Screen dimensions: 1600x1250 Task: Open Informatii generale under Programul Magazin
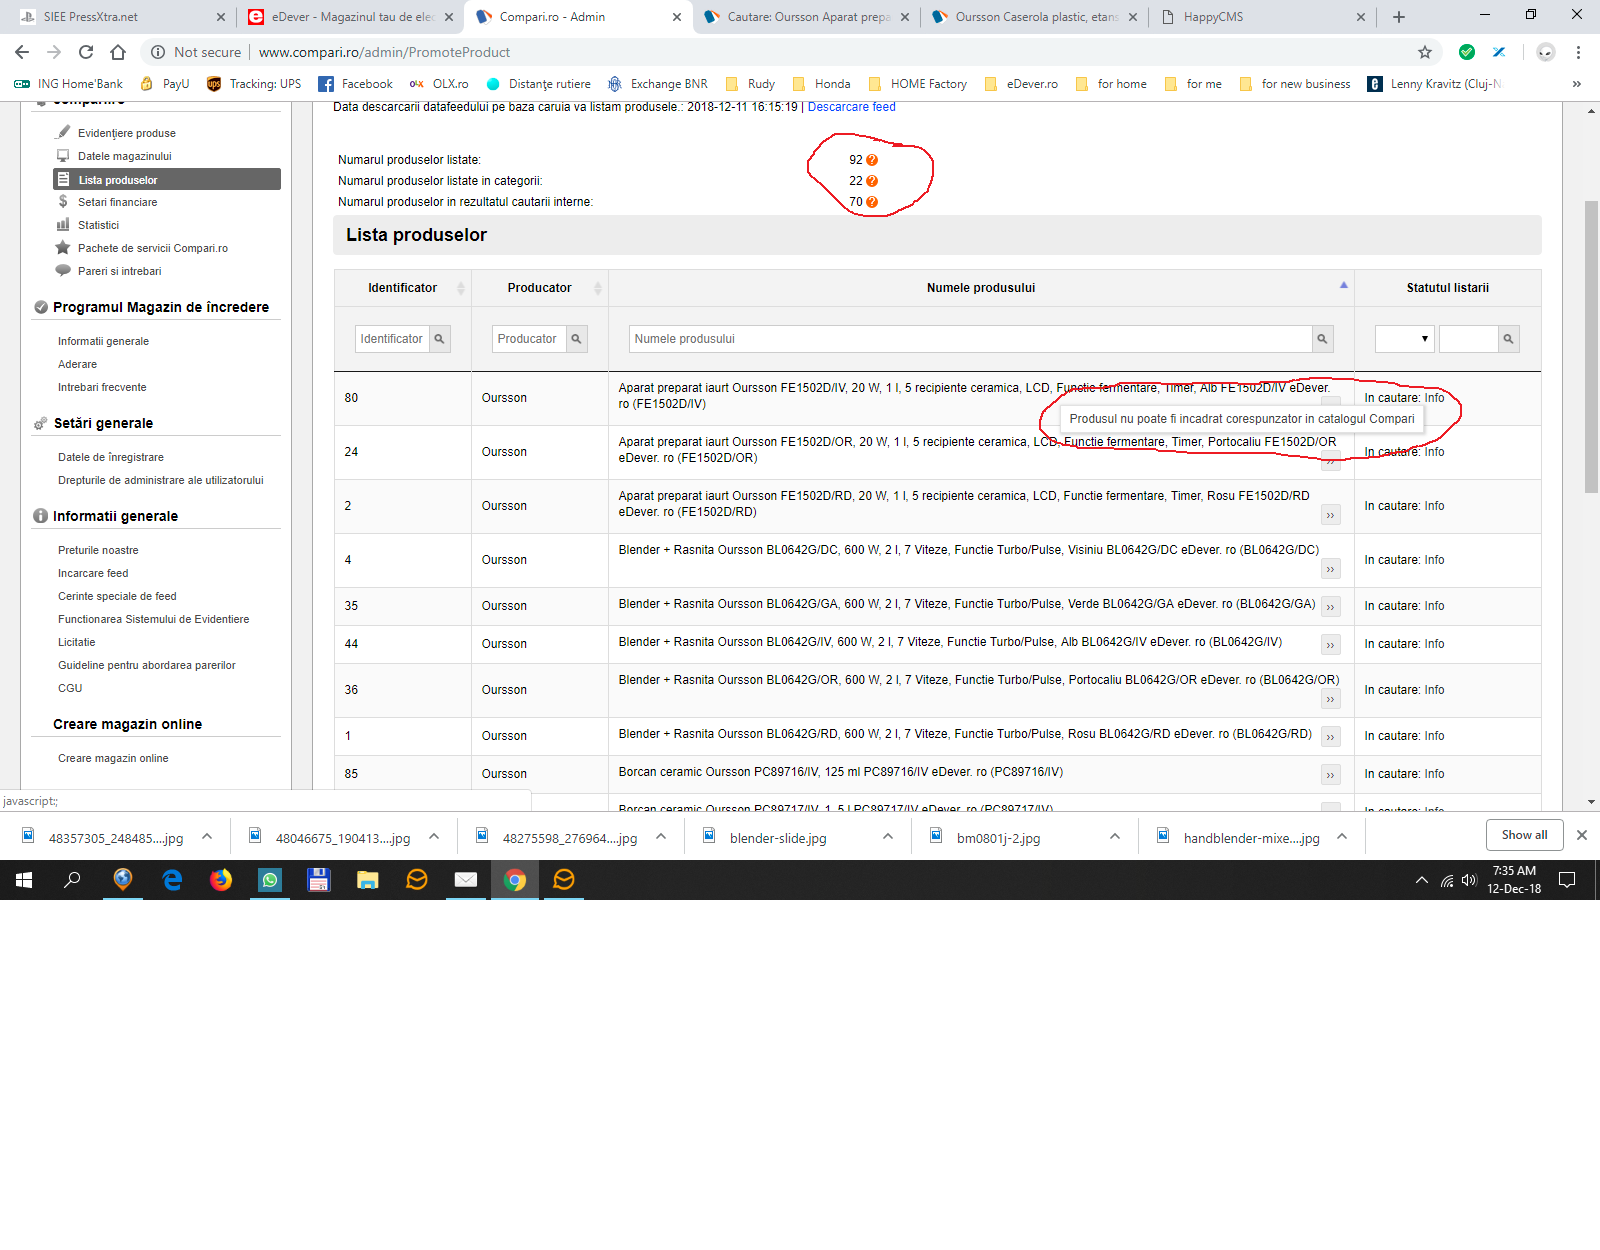point(103,341)
